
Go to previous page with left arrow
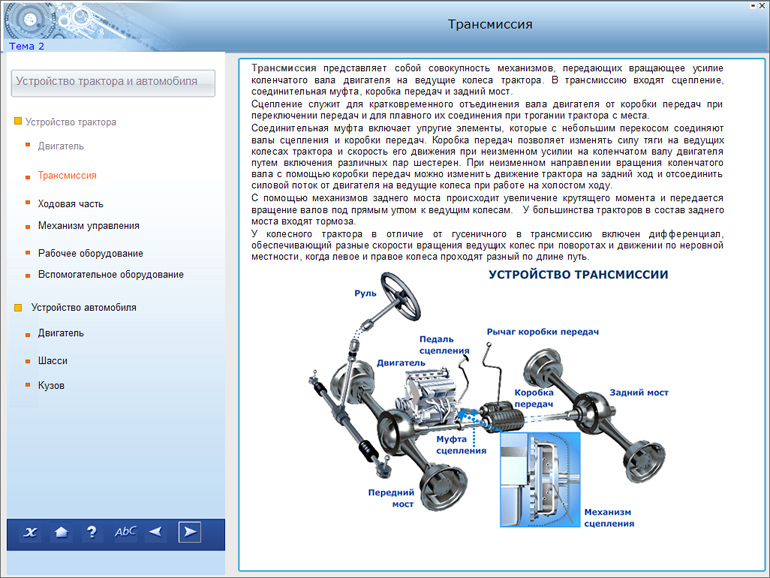click(155, 532)
